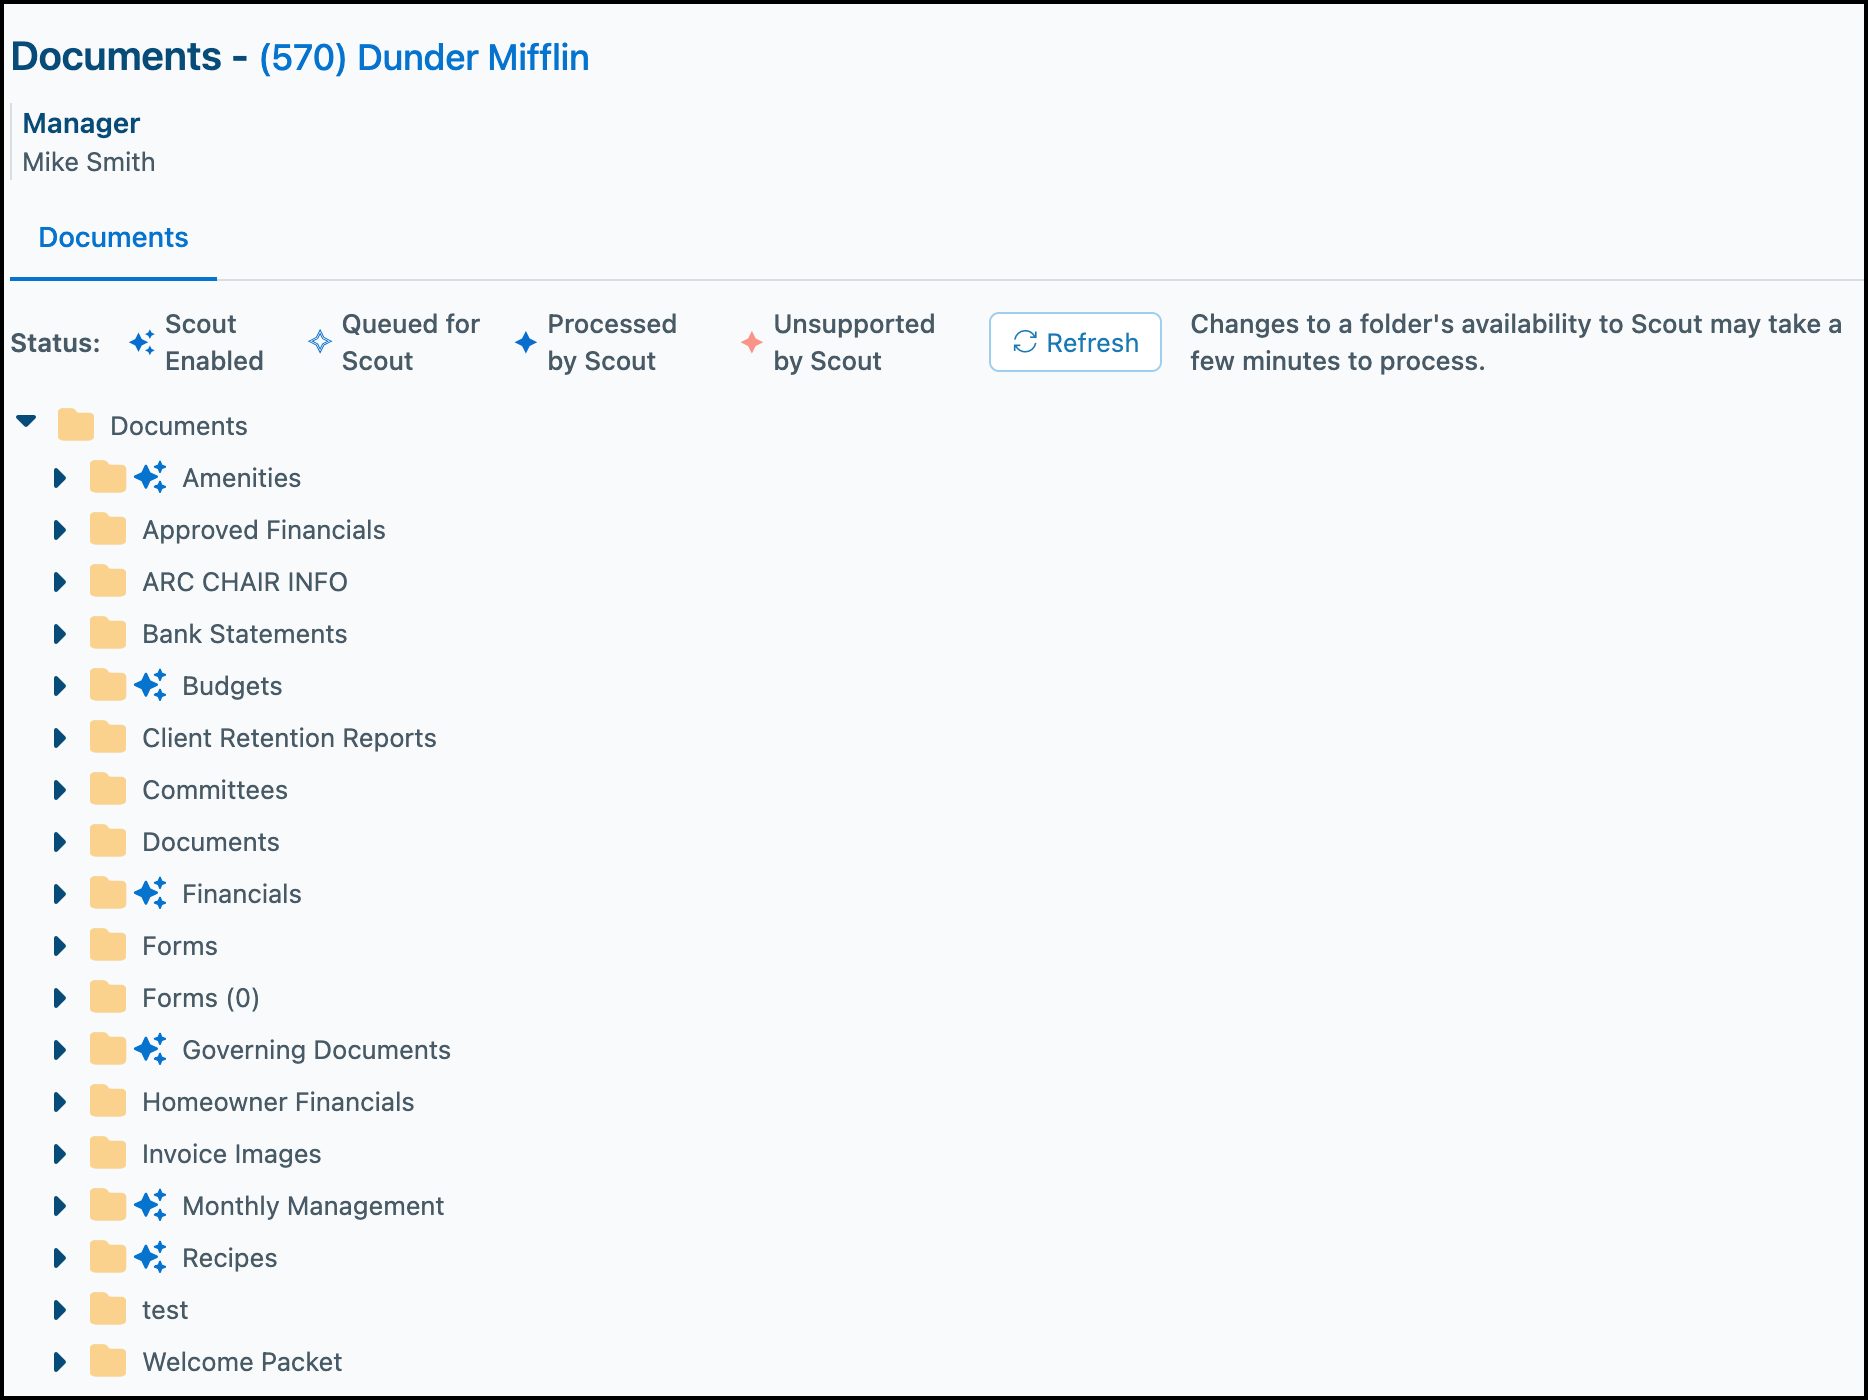This screenshot has width=1868, height=1400.
Task: Click the Forms (0) folder icon
Action: pos(108,997)
